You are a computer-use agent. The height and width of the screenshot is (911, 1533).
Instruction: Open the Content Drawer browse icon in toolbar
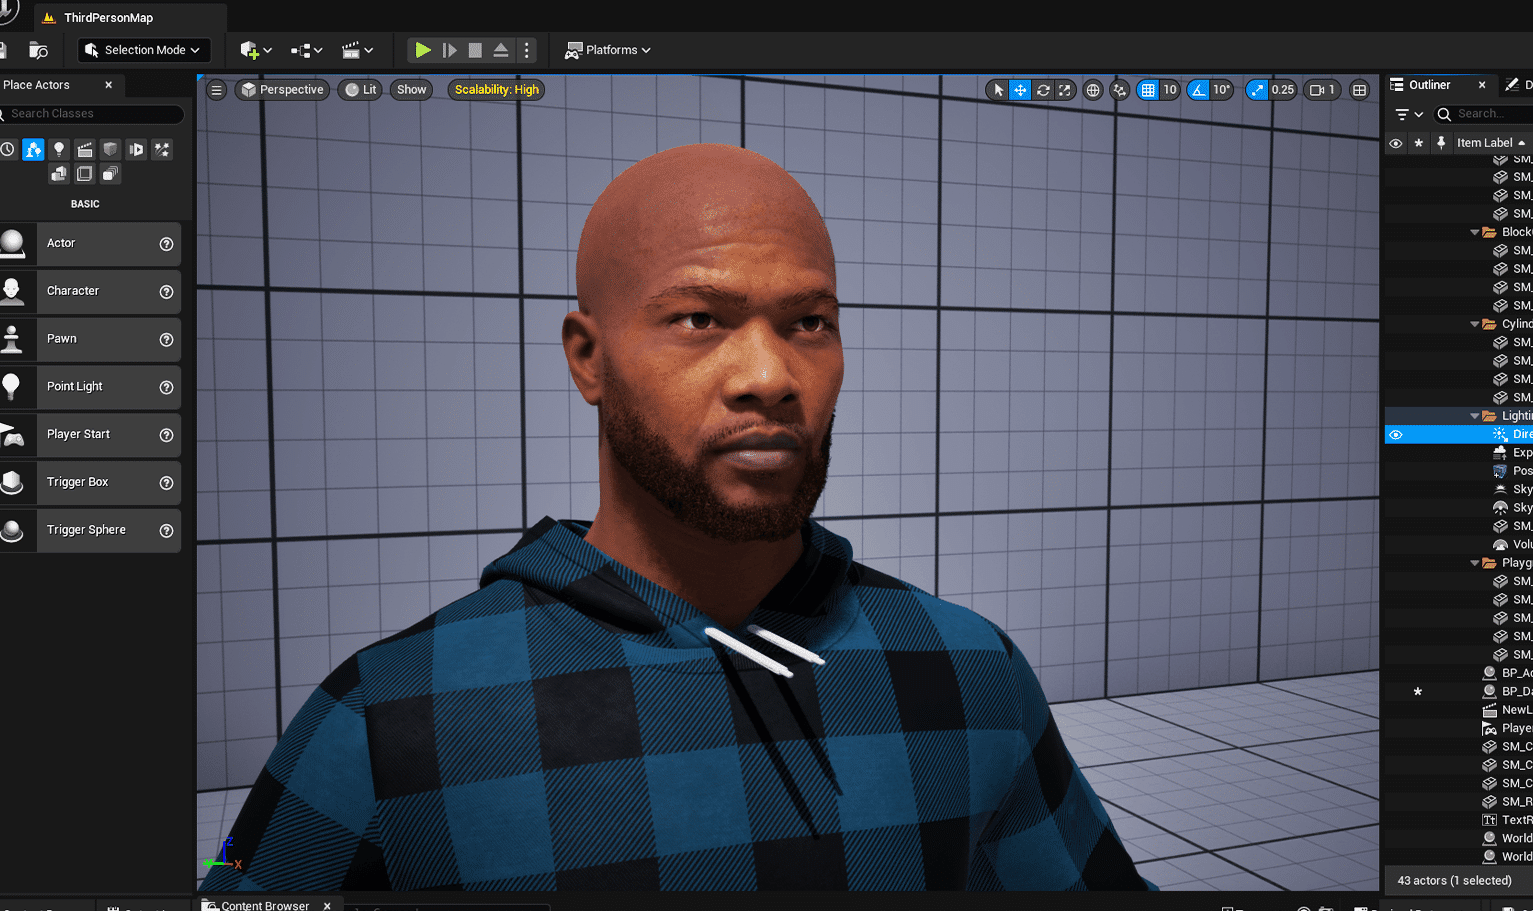(x=38, y=50)
